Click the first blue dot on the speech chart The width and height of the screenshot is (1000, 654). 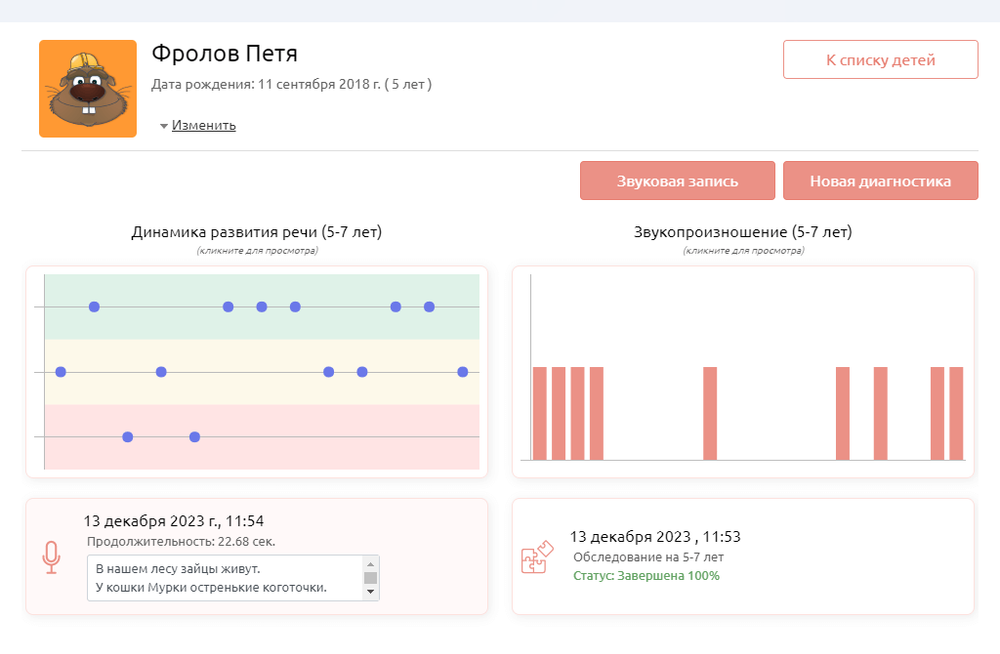click(x=61, y=372)
